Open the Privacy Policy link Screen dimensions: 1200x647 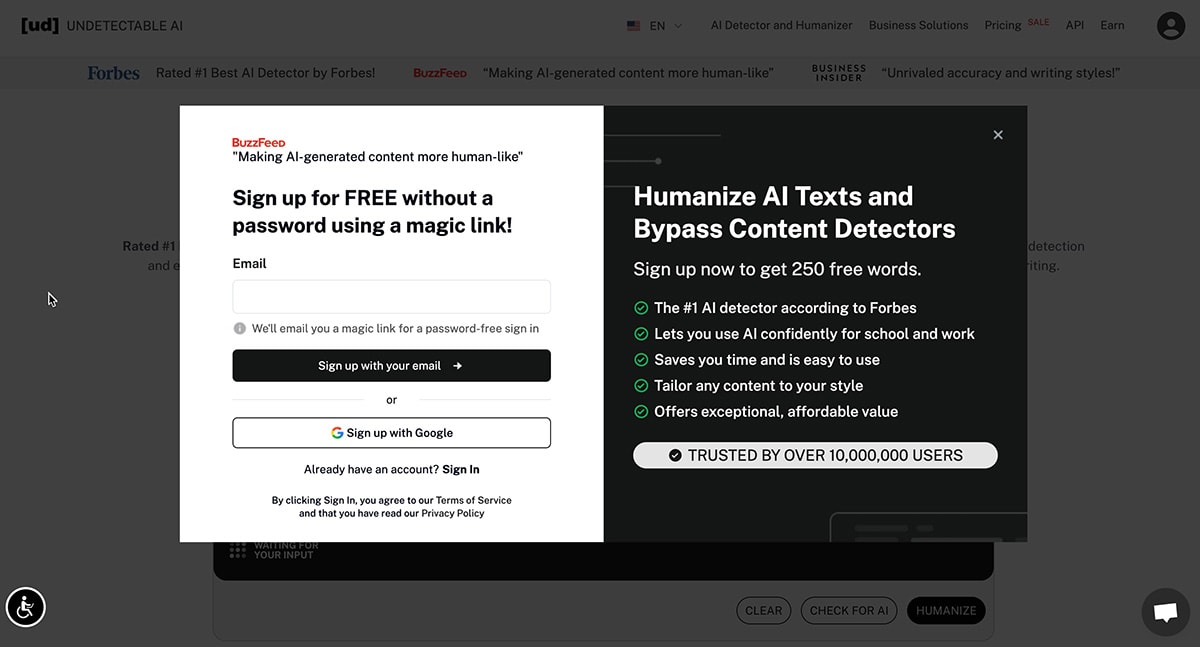(x=452, y=513)
